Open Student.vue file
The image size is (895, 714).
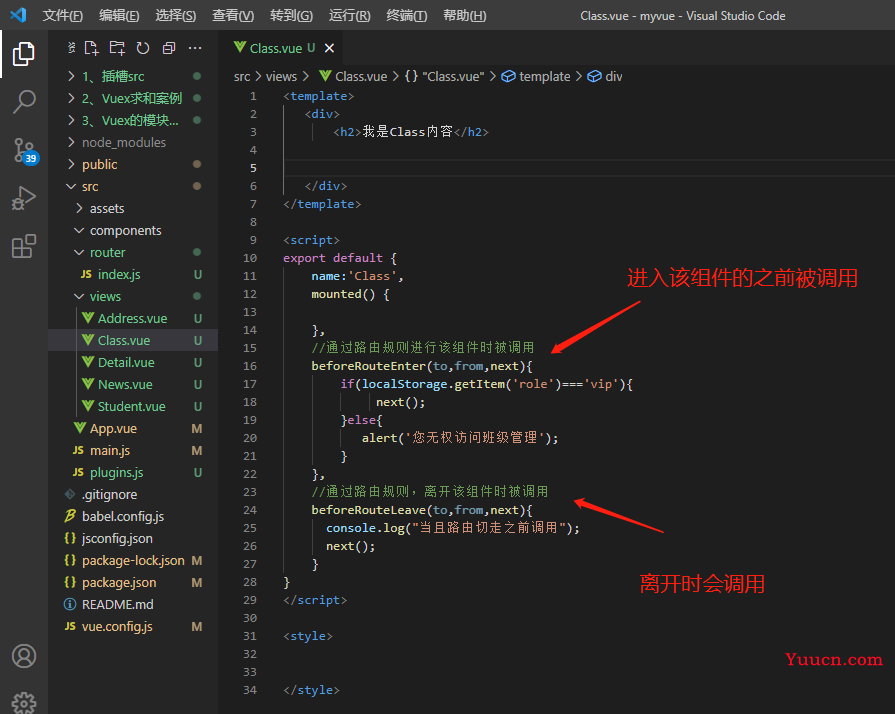coord(133,406)
